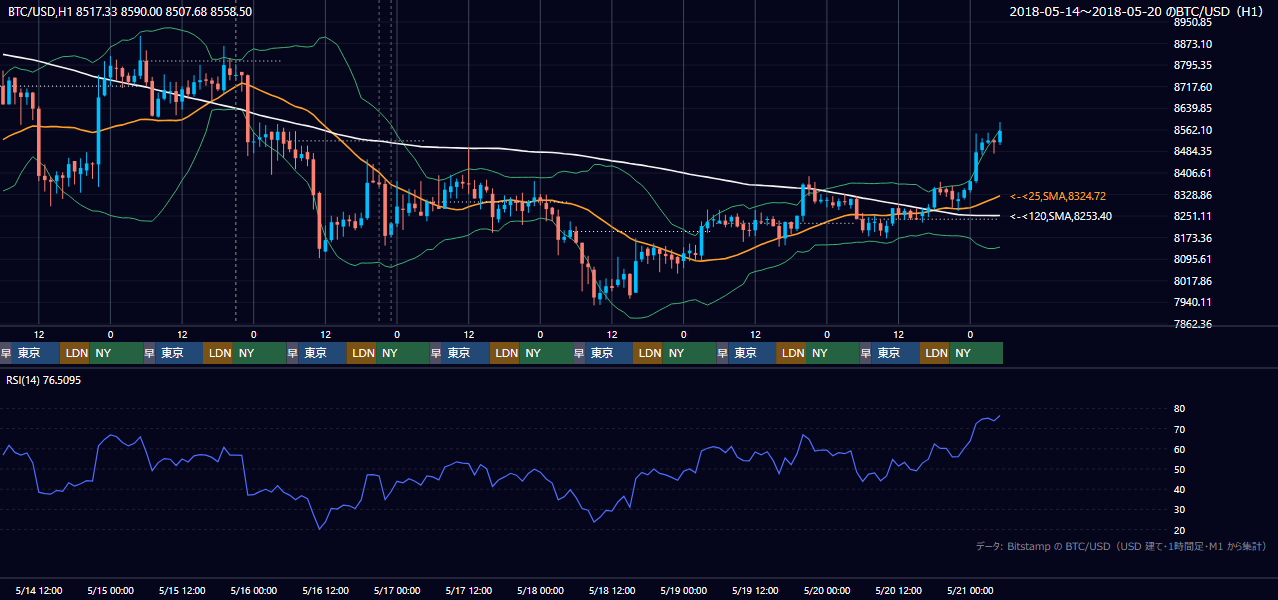Viewport: 1278px width, 600px height.
Task: Click price axis label 8639.85
Action: 1193,108
